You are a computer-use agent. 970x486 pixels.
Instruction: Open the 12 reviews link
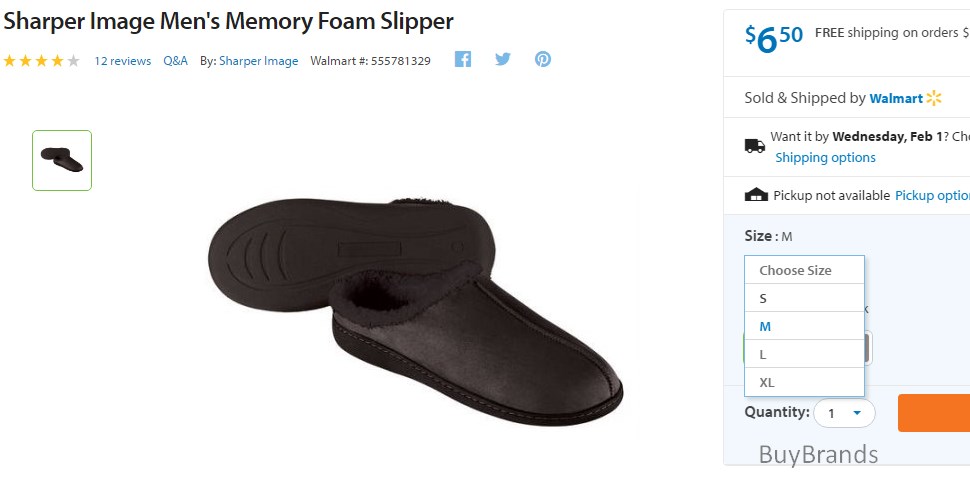tap(122, 61)
